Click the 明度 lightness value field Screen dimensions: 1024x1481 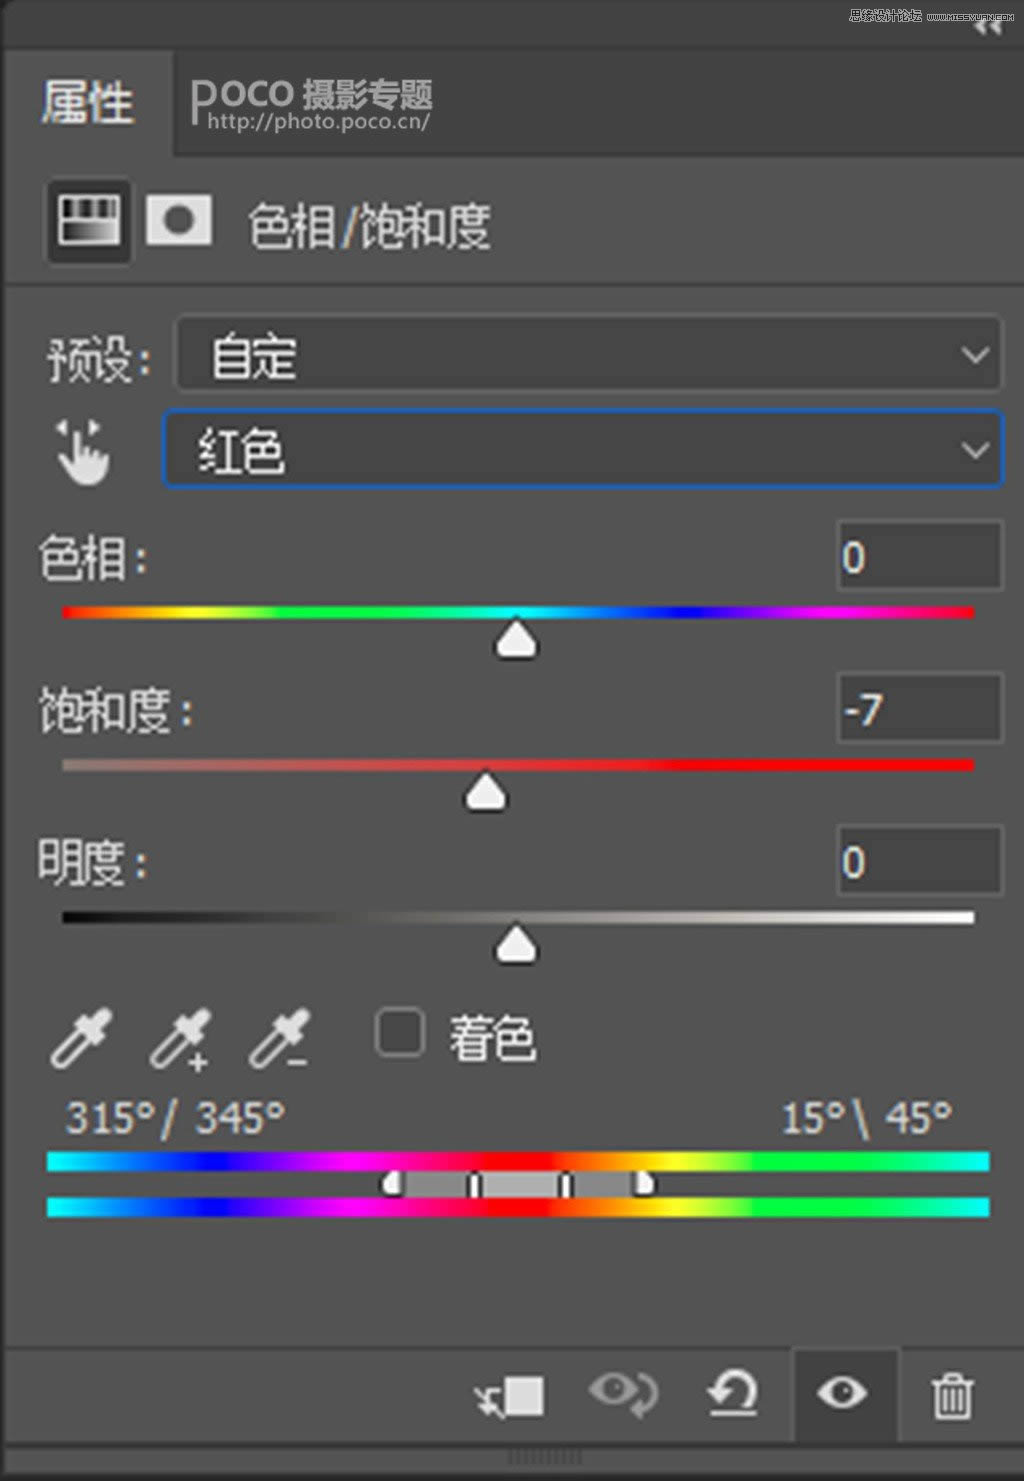pyautogui.click(x=919, y=861)
